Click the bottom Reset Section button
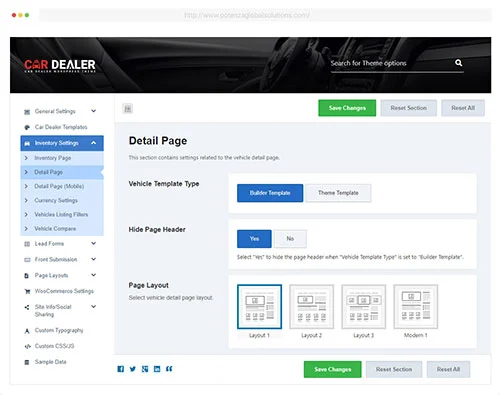Screen dimensions: 500x395 click(394, 369)
